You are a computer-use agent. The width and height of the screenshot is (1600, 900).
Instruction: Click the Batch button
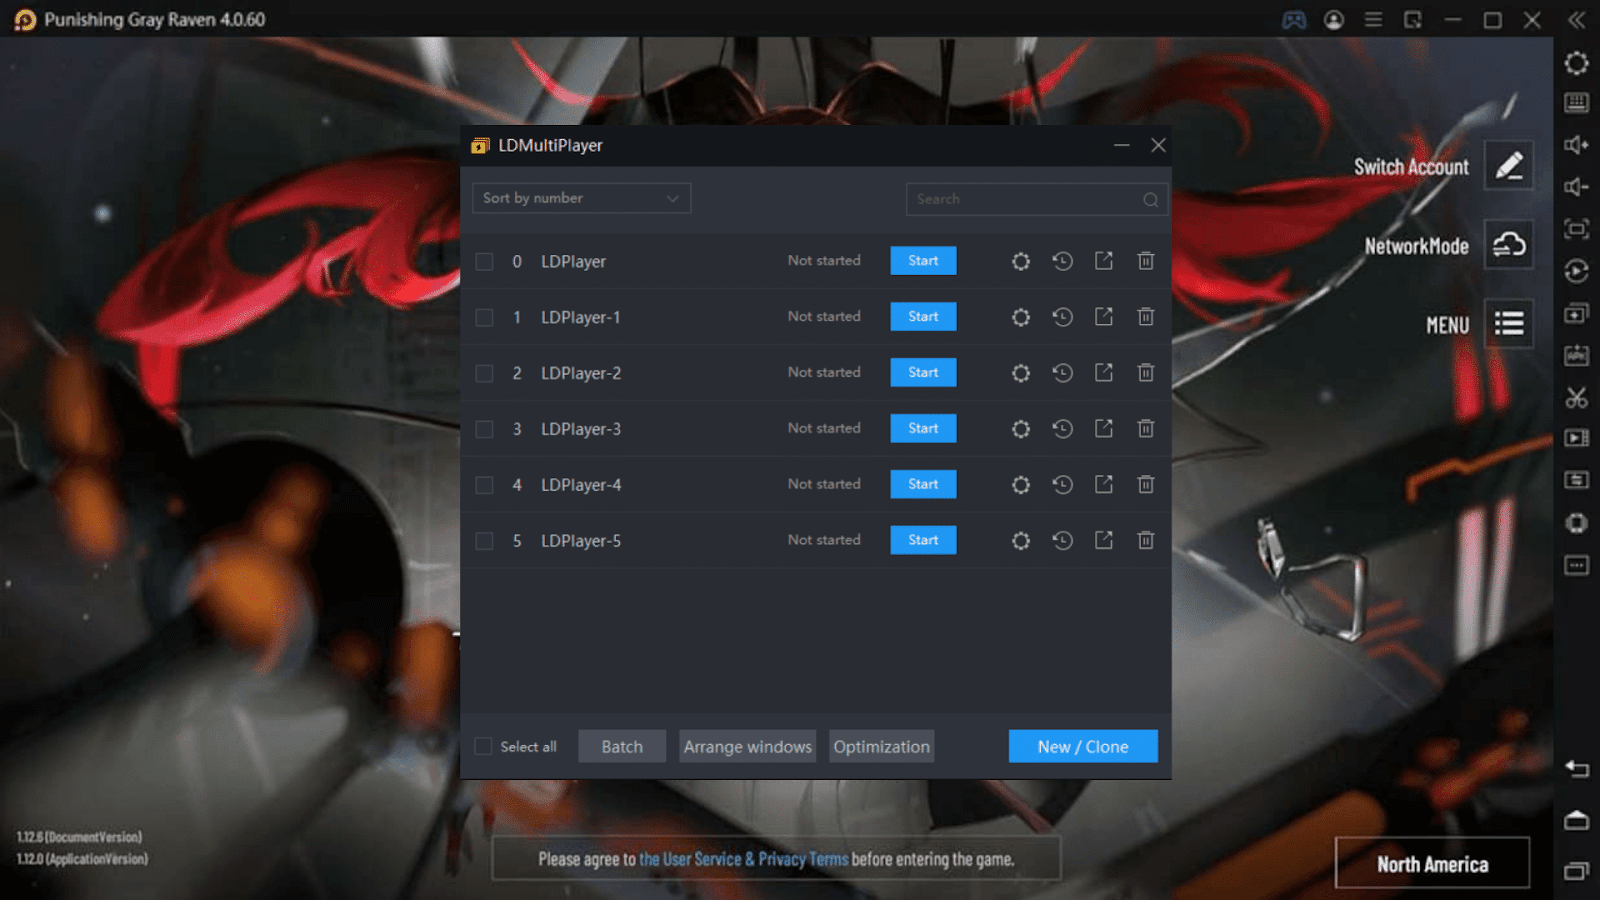[x=622, y=747]
